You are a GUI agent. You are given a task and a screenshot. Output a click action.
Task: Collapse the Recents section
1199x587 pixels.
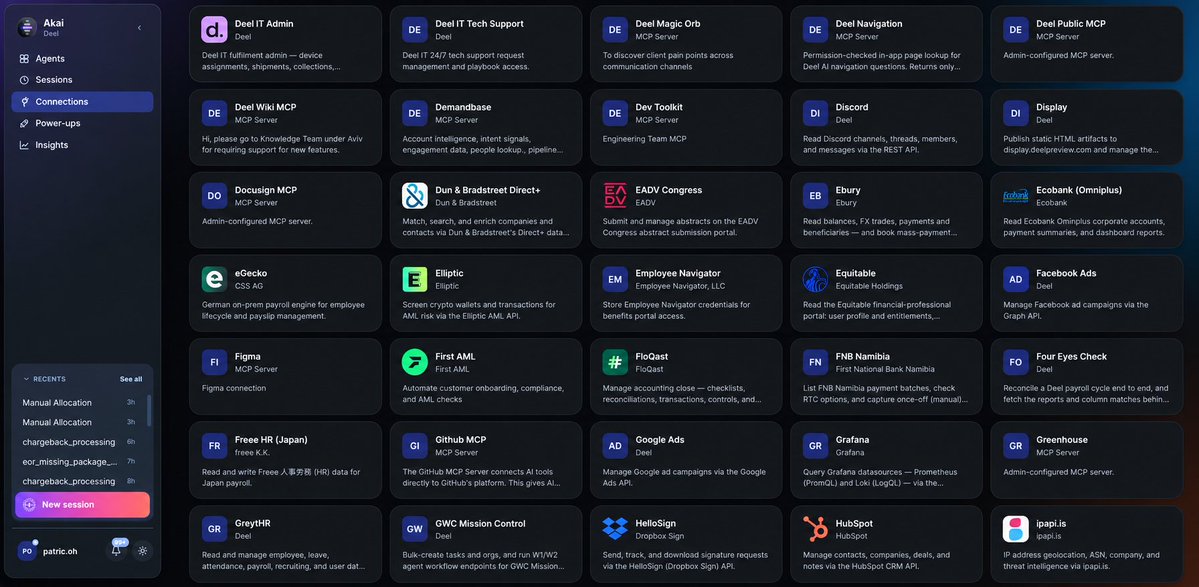44,379
